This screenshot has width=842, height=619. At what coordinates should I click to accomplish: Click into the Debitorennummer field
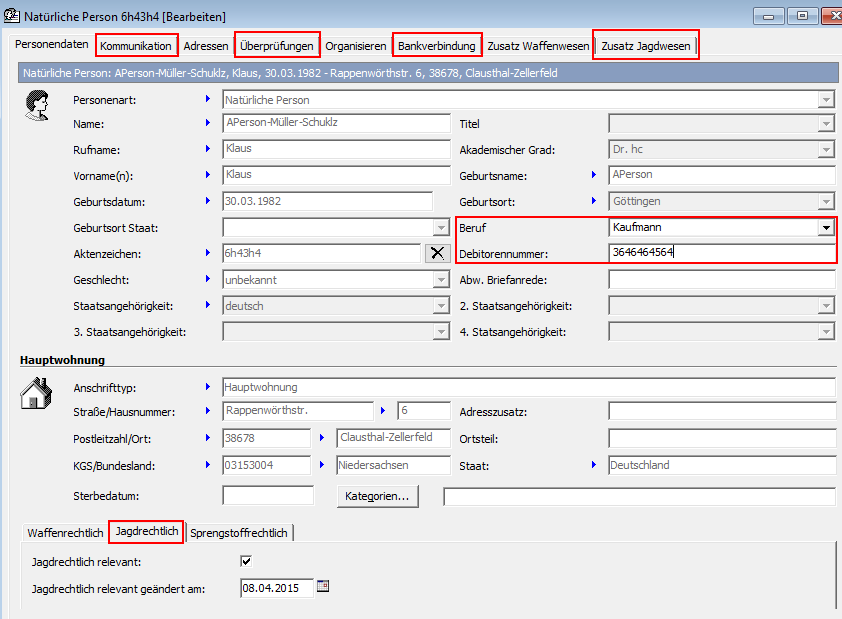click(720, 253)
